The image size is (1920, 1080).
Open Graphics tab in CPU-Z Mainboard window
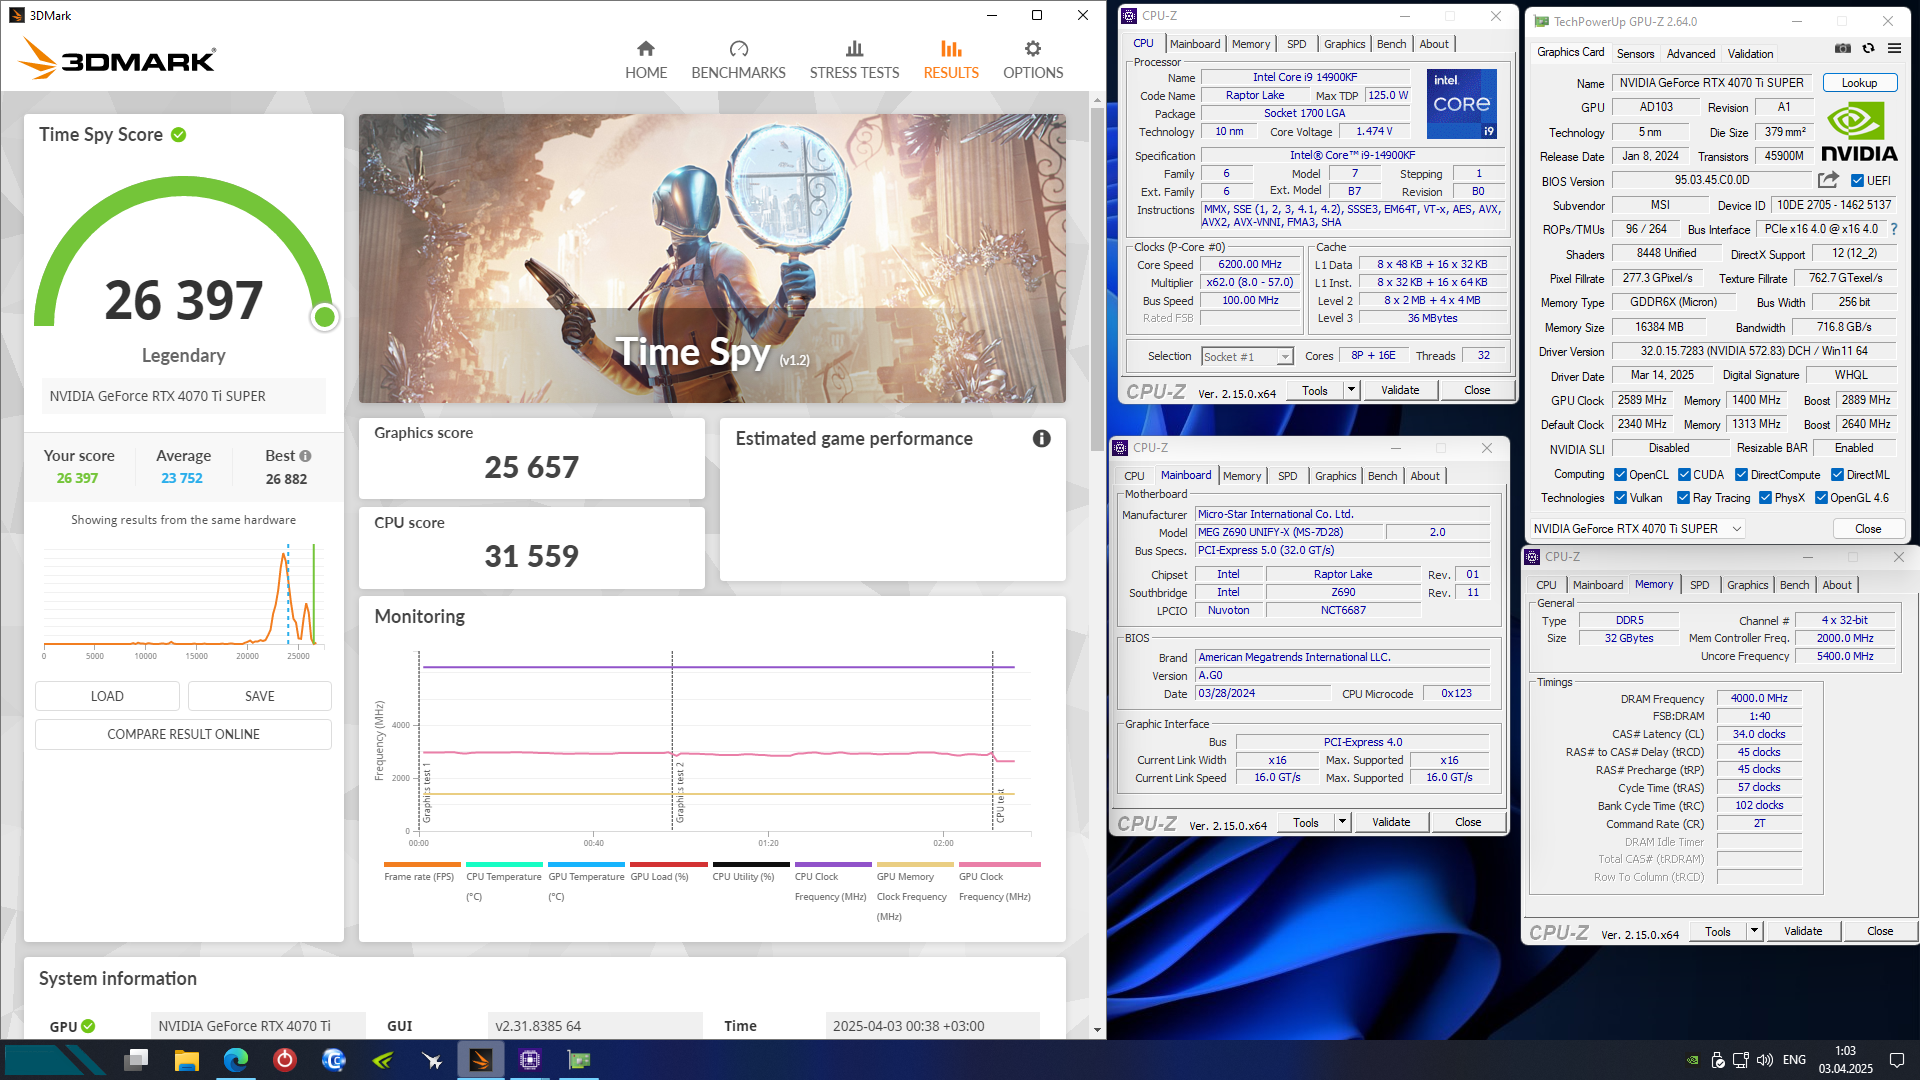[1335, 476]
